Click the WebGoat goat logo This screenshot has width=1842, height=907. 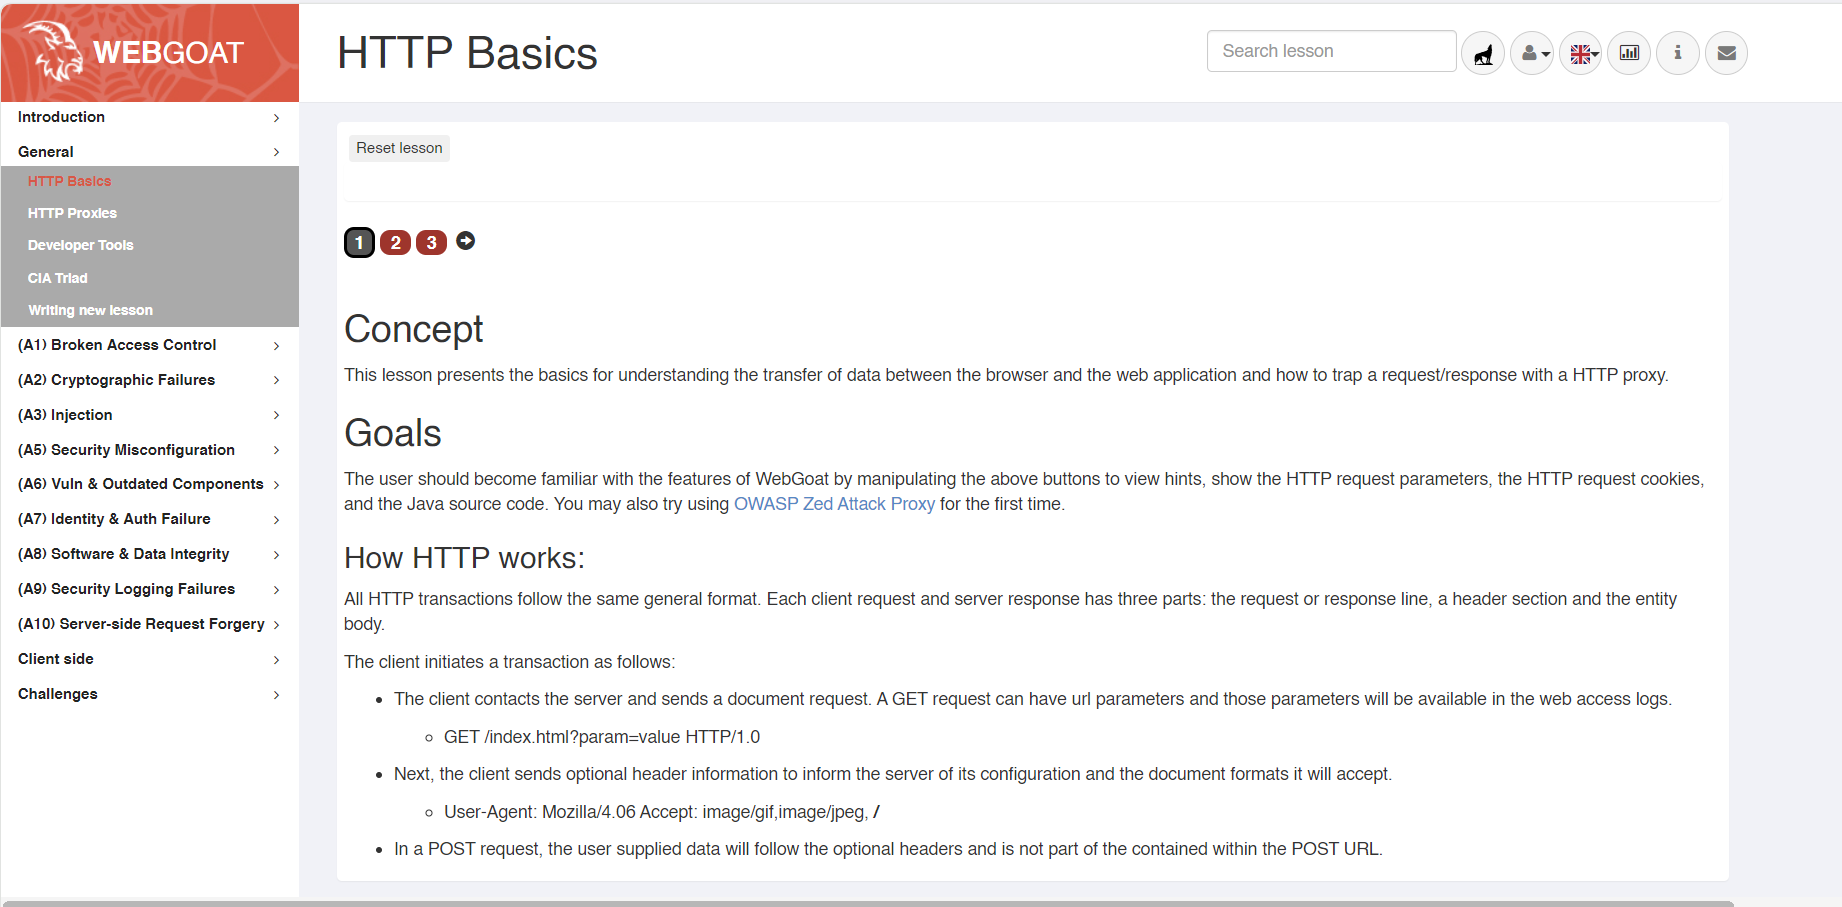coord(56,52)
